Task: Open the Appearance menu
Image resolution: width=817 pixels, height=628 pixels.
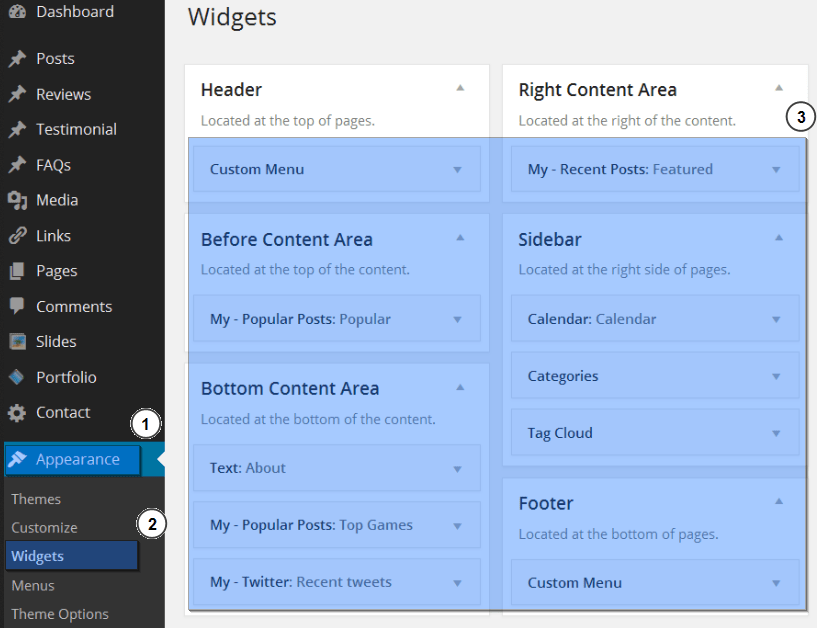Action: tap(77, 460)
